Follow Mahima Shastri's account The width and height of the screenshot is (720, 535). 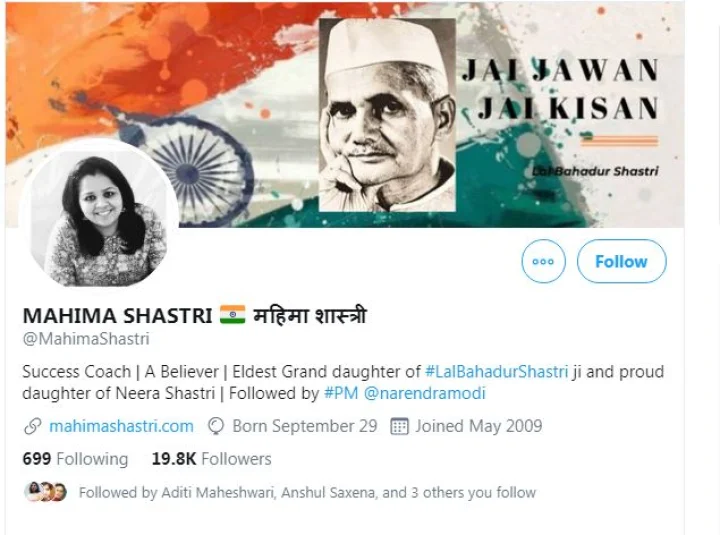click(x=621, y=261)
